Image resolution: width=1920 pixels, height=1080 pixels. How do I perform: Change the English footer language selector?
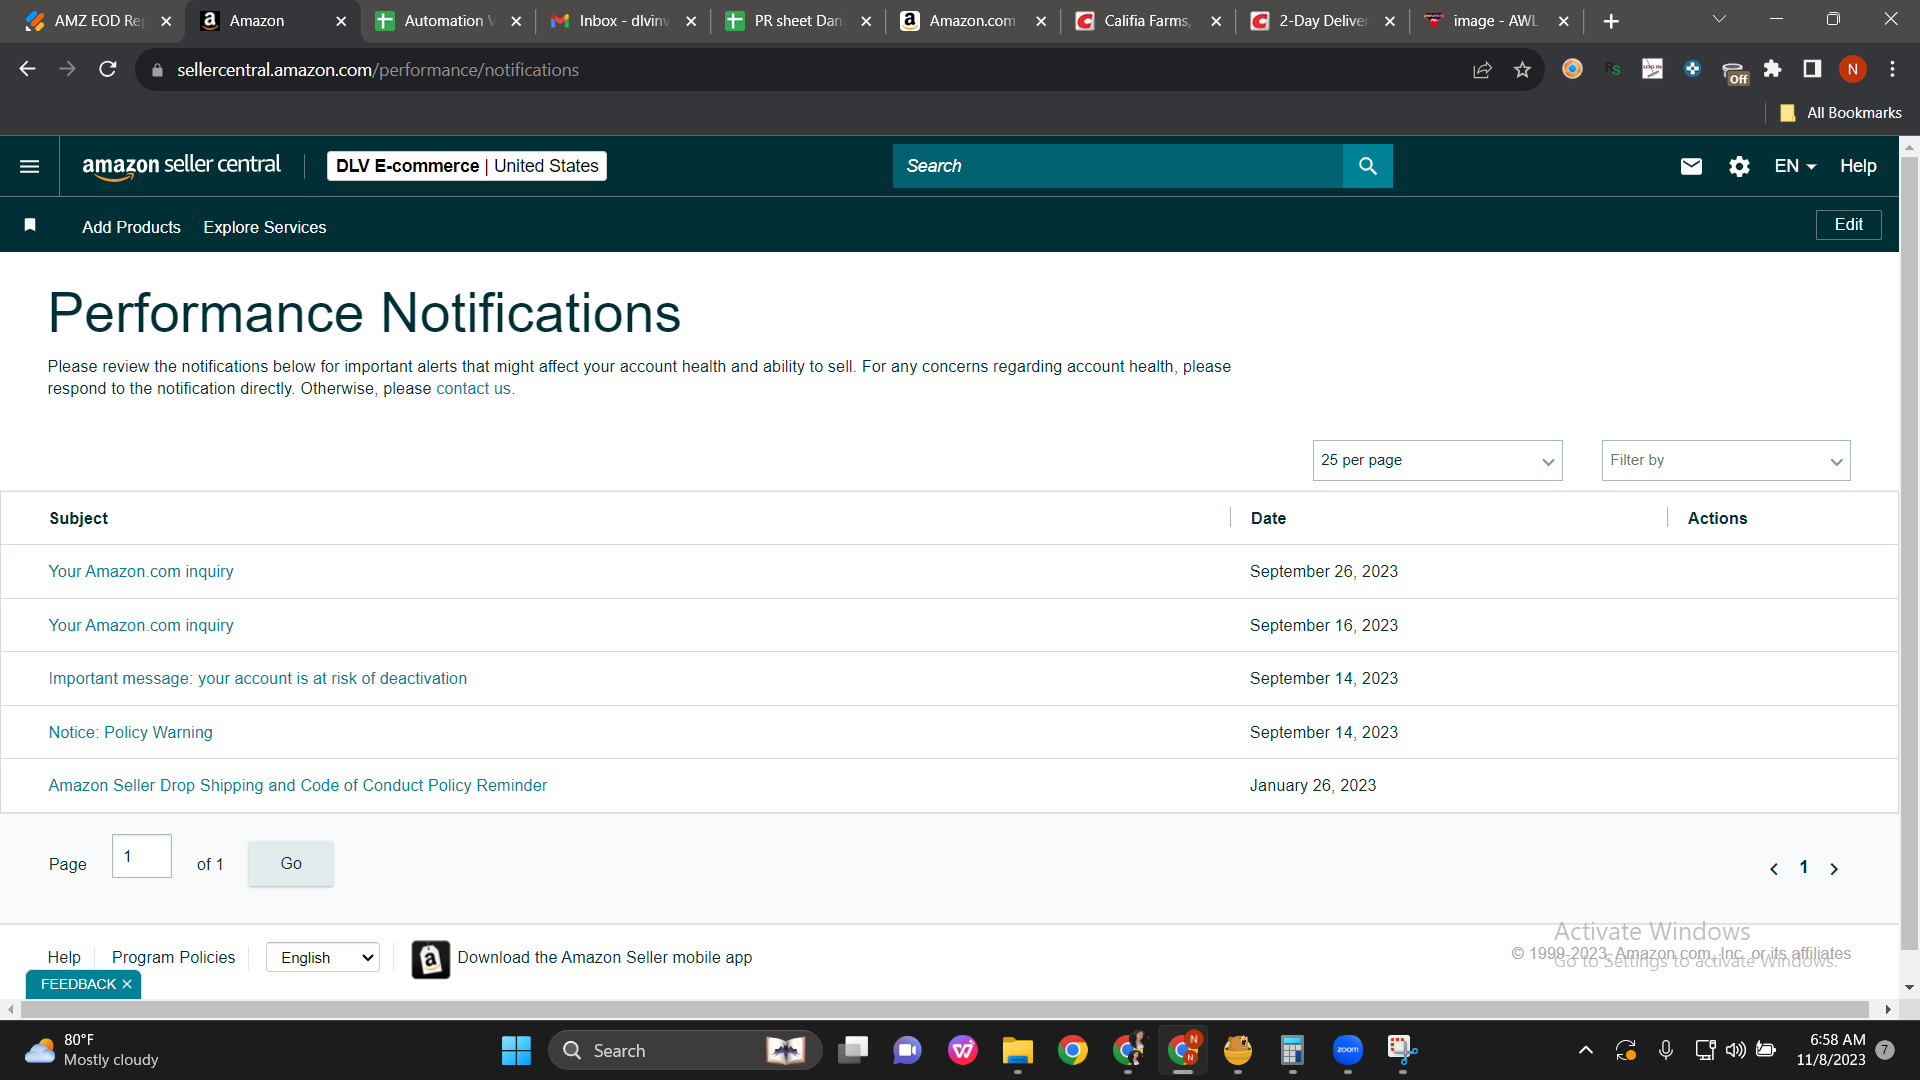click(323, 958)
